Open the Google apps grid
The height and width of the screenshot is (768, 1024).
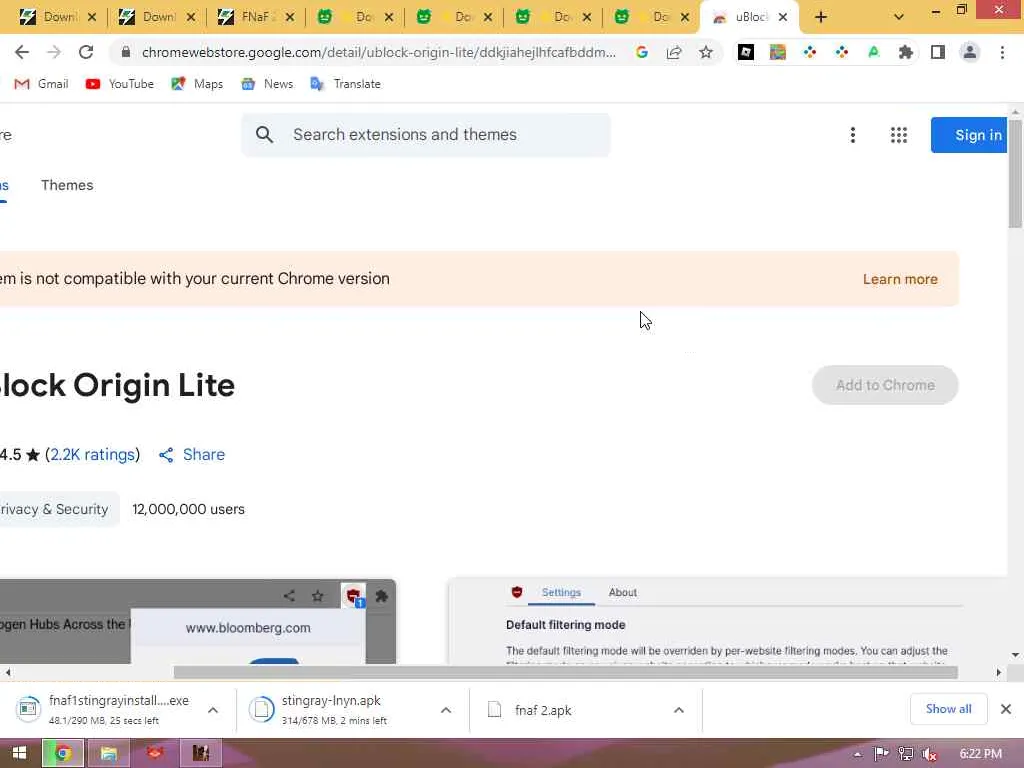coord(899,135)
